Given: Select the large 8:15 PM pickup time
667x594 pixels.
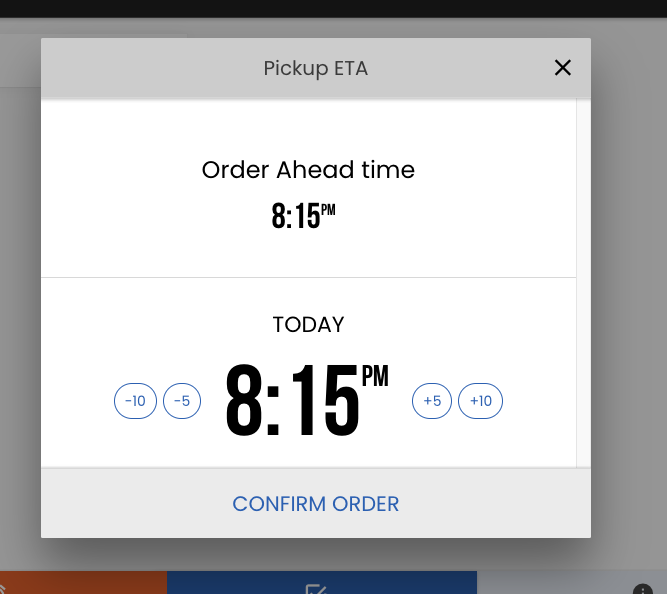Looking at the screenshot, I should (307, 400).
